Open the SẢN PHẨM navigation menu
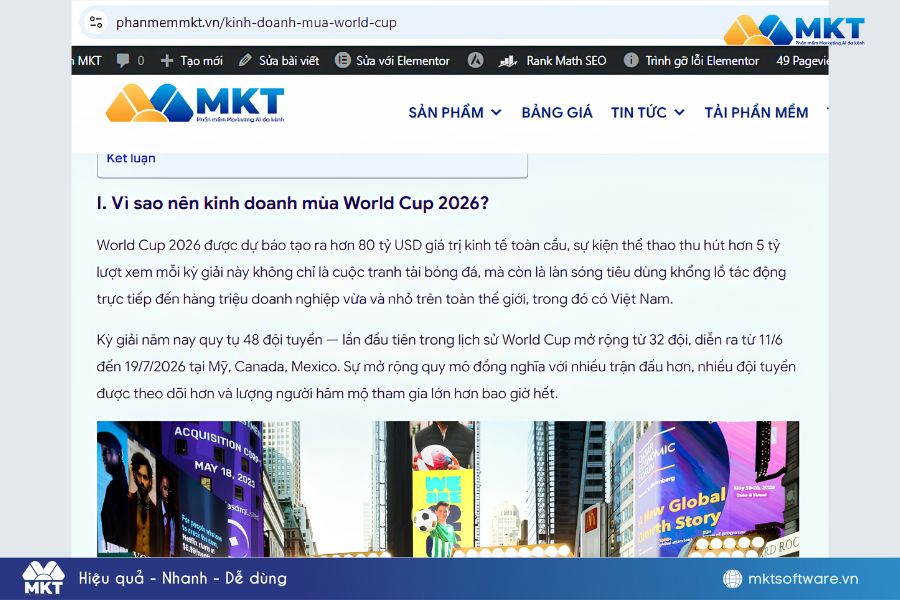900x600 pixels. pyautogui.click(x=446, y=113)
